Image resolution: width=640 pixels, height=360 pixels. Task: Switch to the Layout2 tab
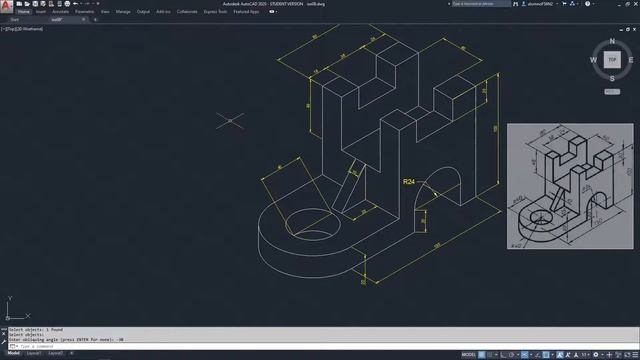point(56,353)
